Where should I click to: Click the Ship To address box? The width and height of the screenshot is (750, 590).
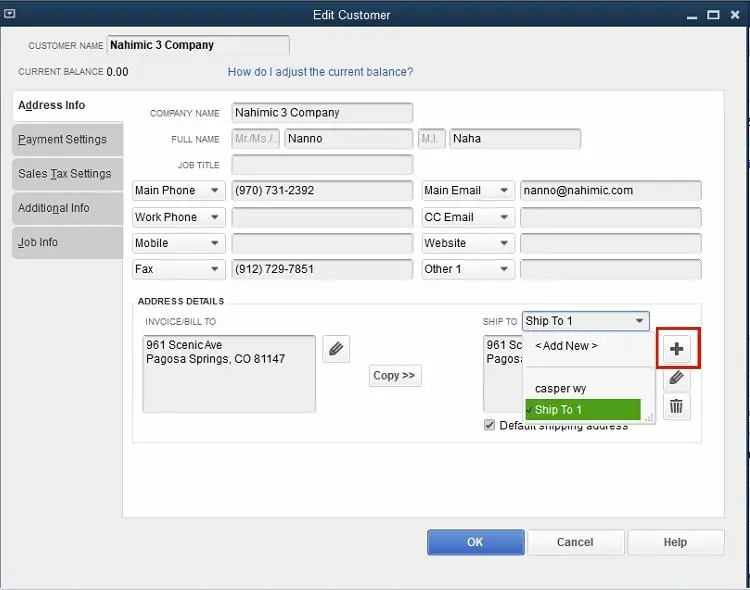[503, 374]
